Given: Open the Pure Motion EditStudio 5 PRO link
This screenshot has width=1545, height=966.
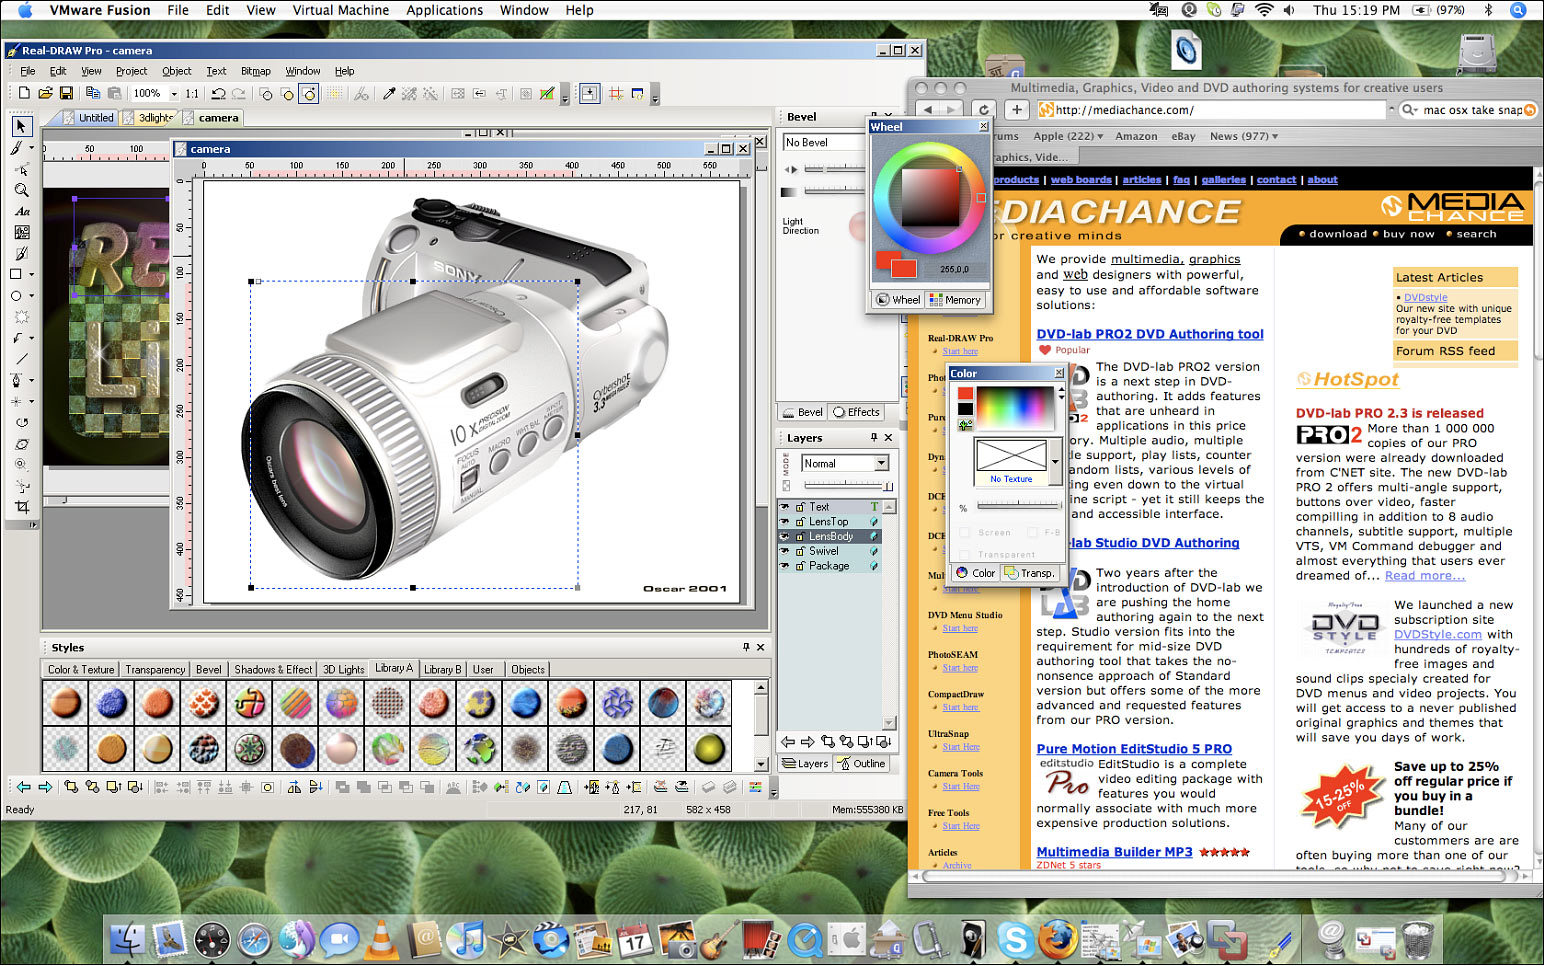Looking at the screenshot, I should [x=1134, y=749].
